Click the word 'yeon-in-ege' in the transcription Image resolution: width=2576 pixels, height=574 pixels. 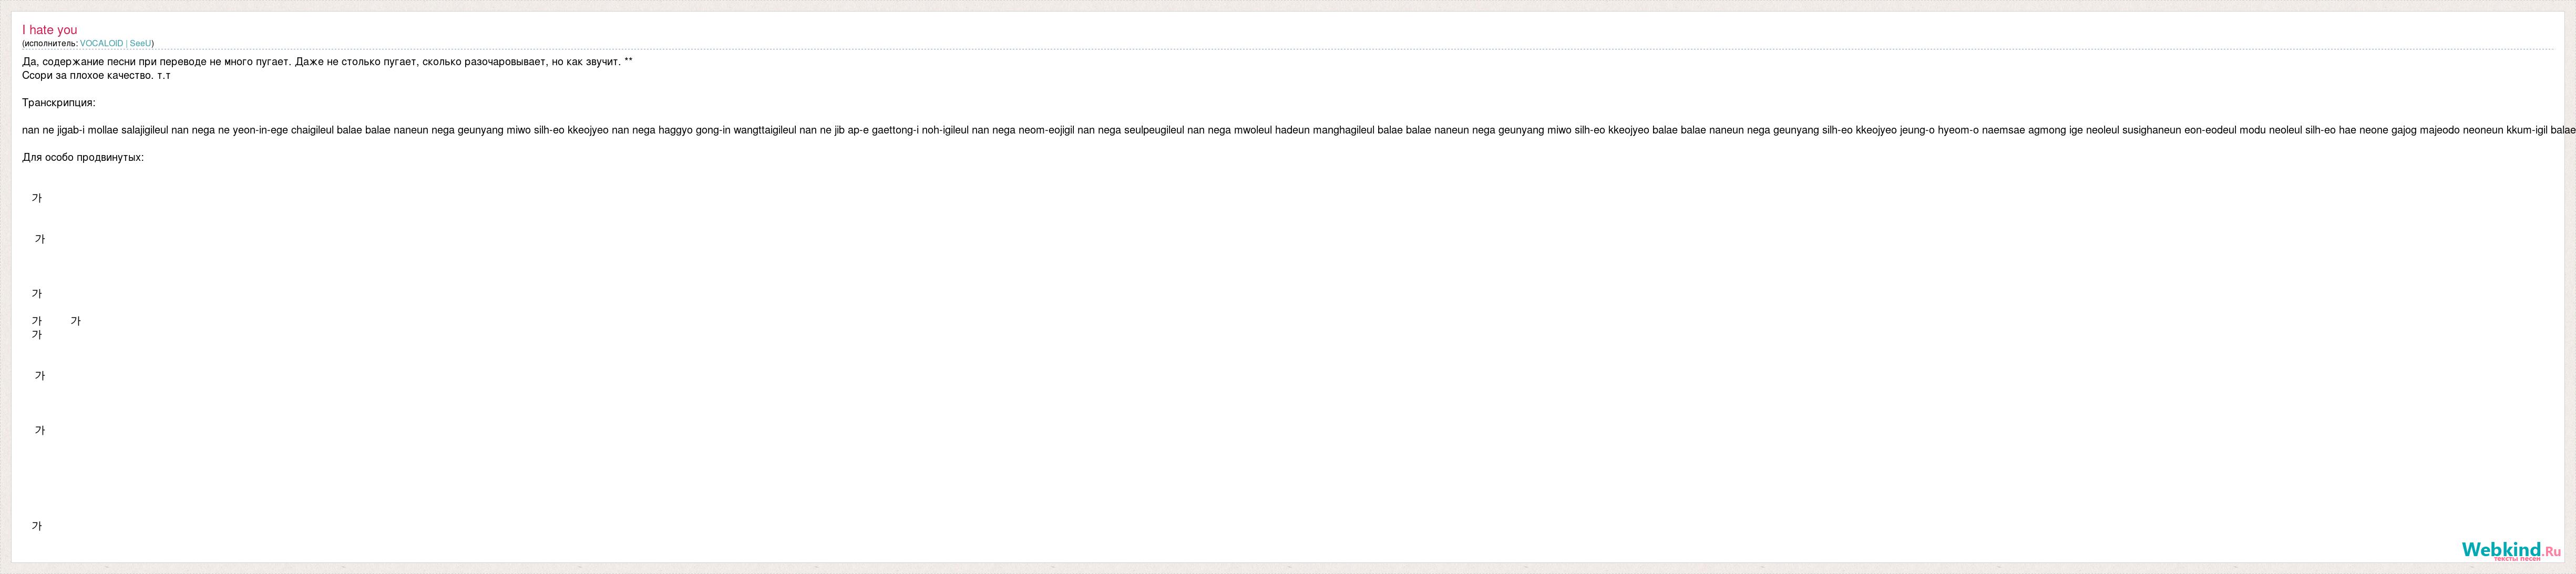[260, 130]
